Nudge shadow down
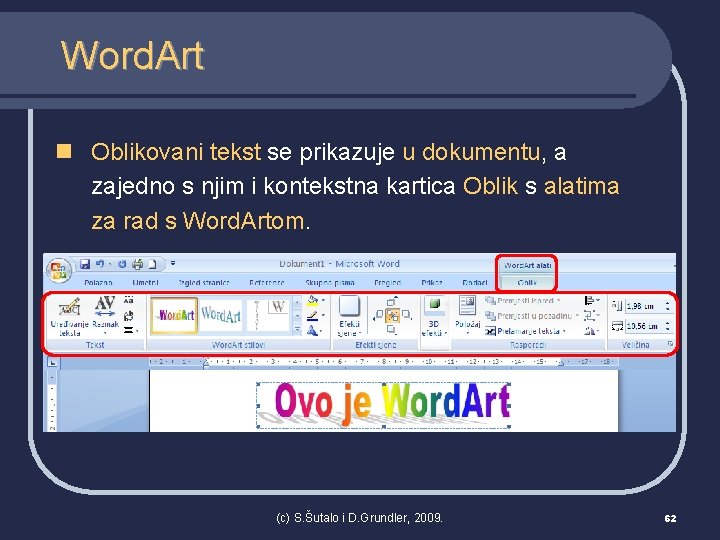The height and width of the screenshot is (540, 720). tap(392, 329)
